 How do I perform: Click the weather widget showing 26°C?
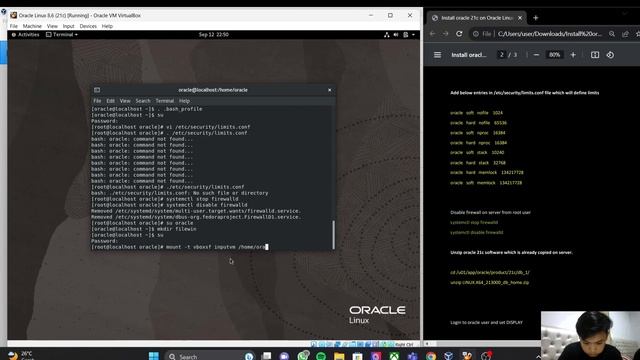click(x=20, y=355)
